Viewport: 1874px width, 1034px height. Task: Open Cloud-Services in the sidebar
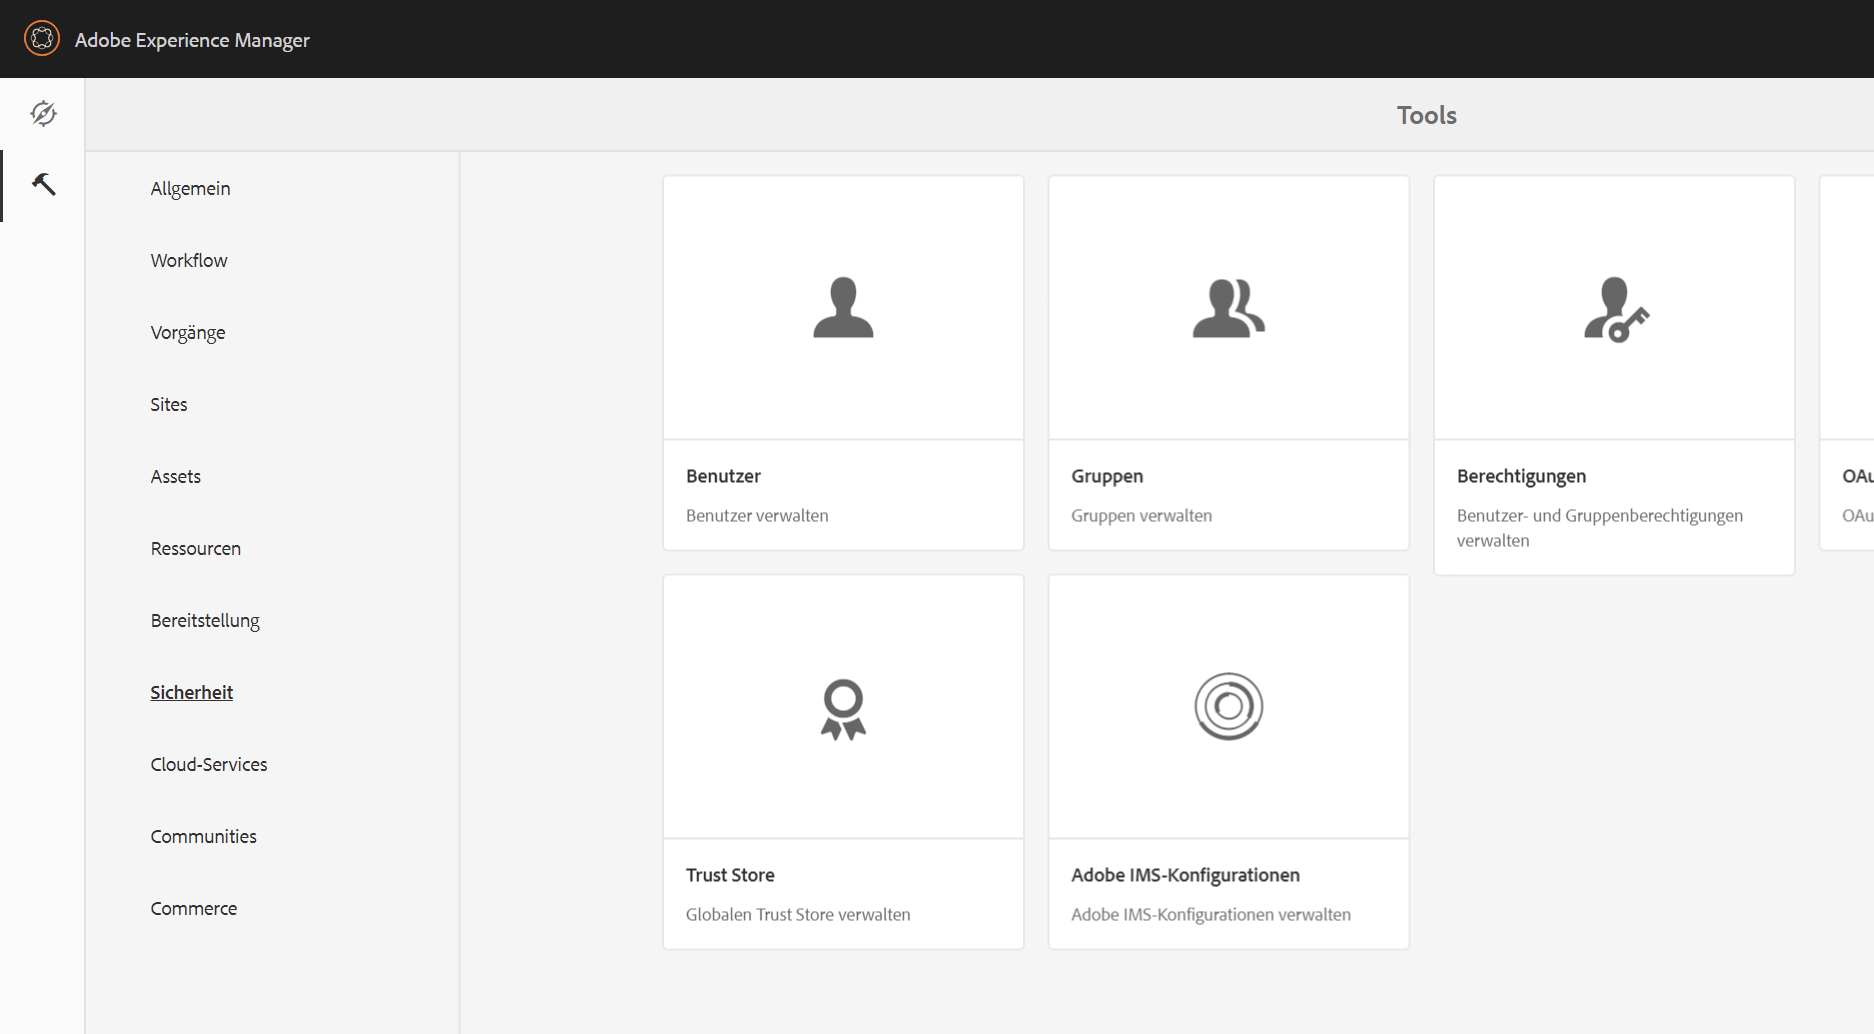[x=209, y=764]
